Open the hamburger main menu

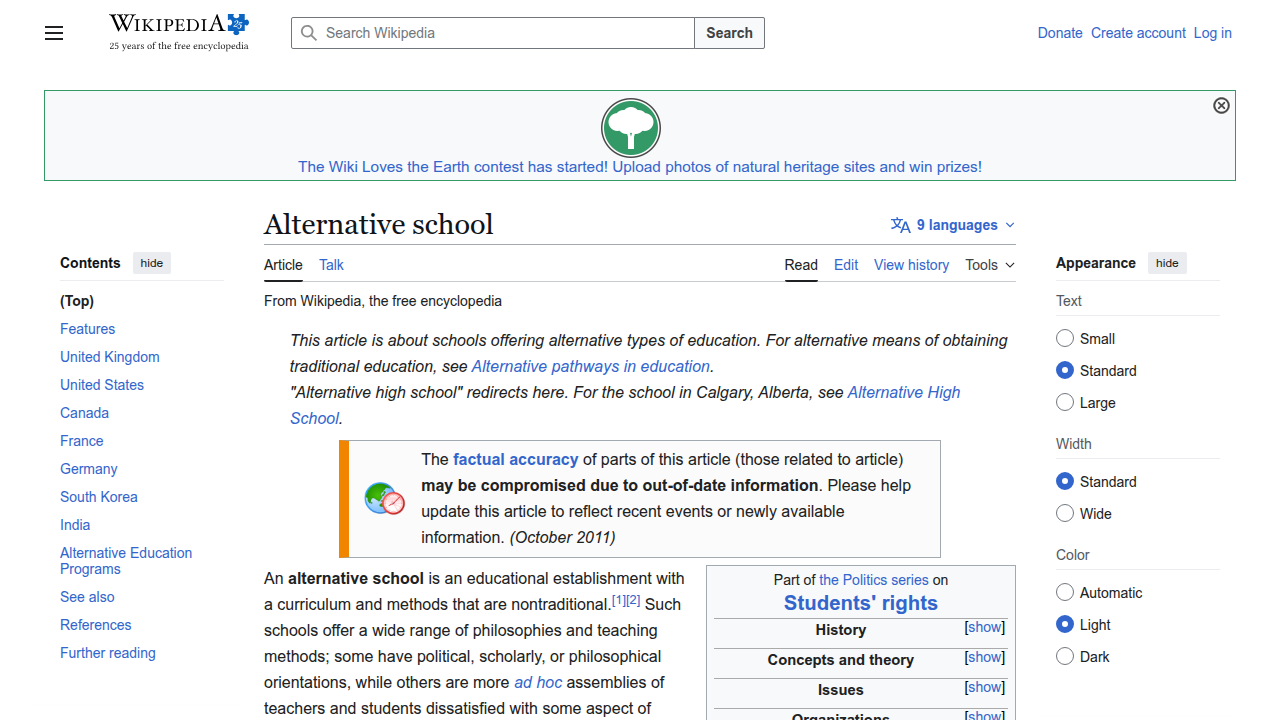(54, 33)
